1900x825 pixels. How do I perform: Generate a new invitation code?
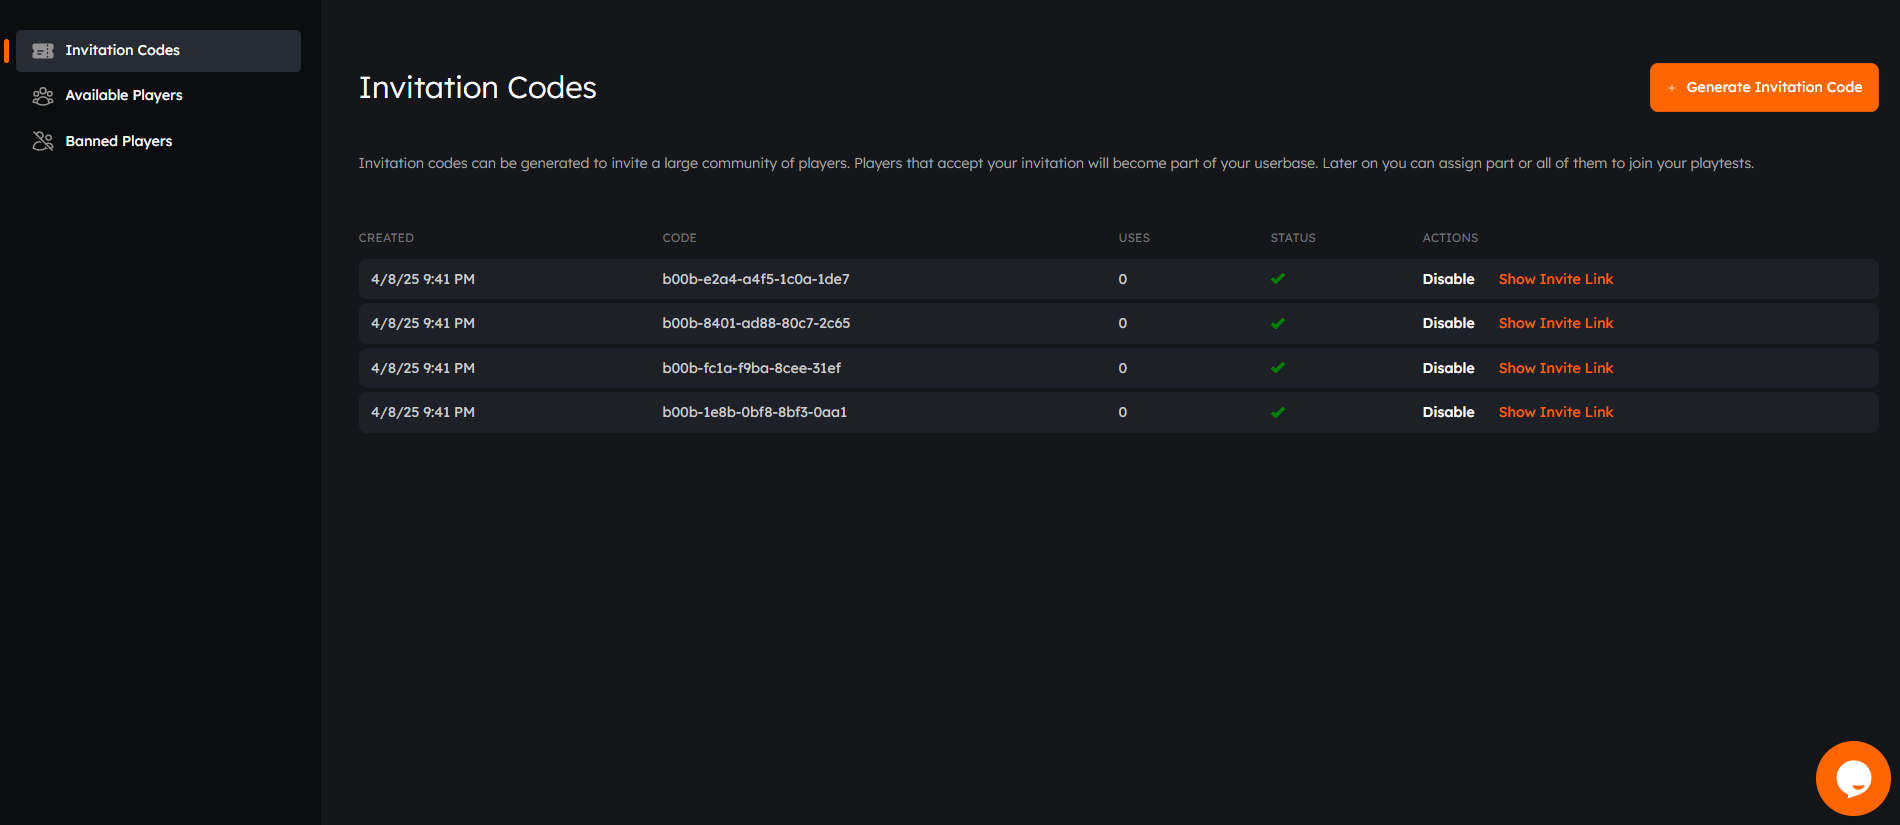pyautogui.click(x=1764, y=87)
